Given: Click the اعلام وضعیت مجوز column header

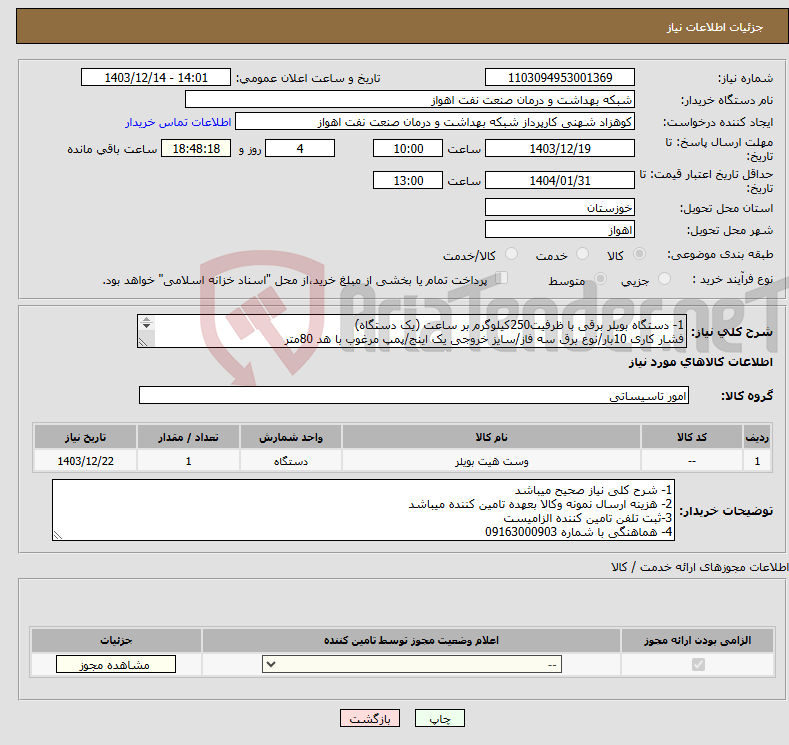Looking at the screenshot, I should point(411,640).
